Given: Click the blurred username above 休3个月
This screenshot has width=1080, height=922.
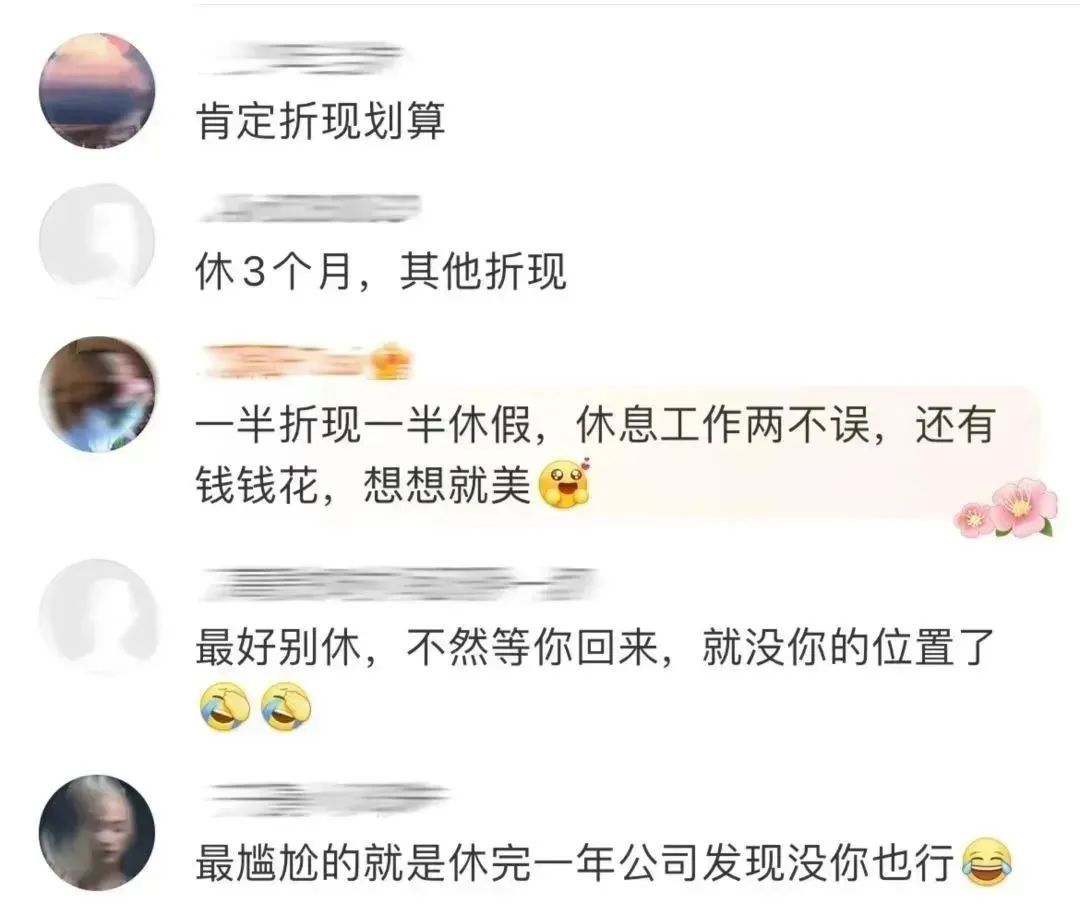Looking at the screenshot, I should (310, 208).
